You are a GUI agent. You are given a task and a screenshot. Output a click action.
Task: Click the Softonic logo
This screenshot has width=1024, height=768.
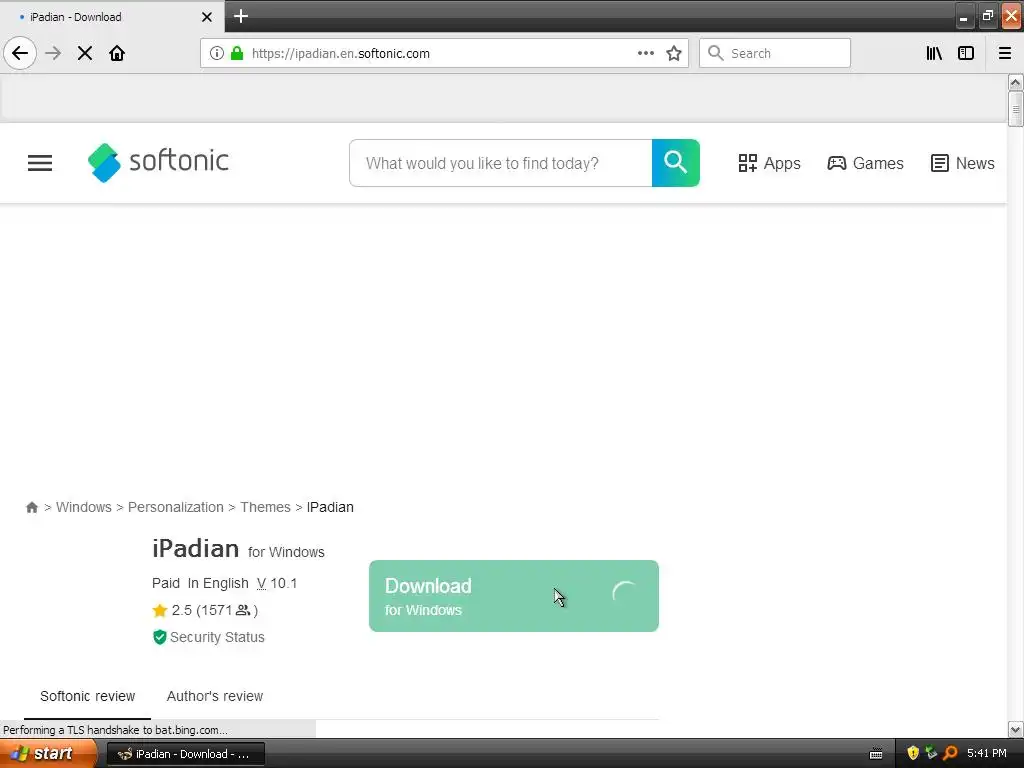tap(158, 162)
